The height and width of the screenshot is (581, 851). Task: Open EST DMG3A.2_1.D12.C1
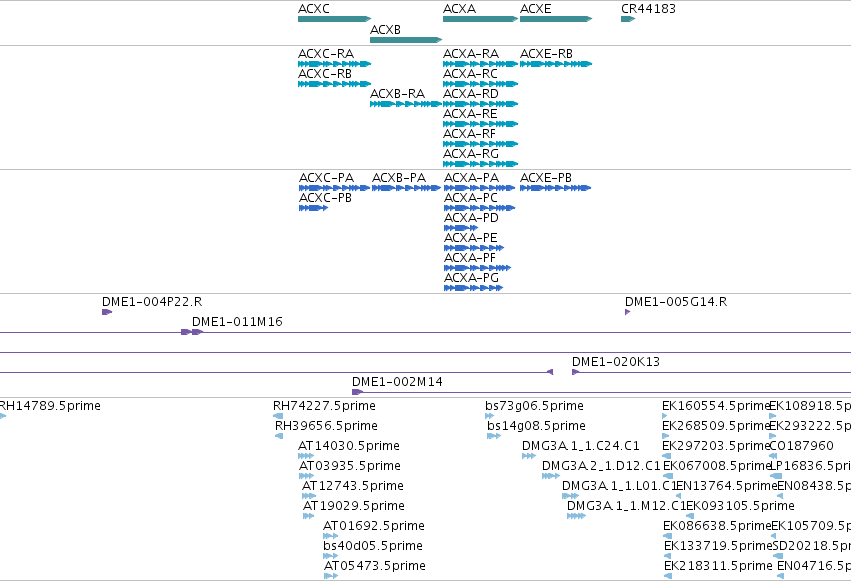click(x=551, y=476)
